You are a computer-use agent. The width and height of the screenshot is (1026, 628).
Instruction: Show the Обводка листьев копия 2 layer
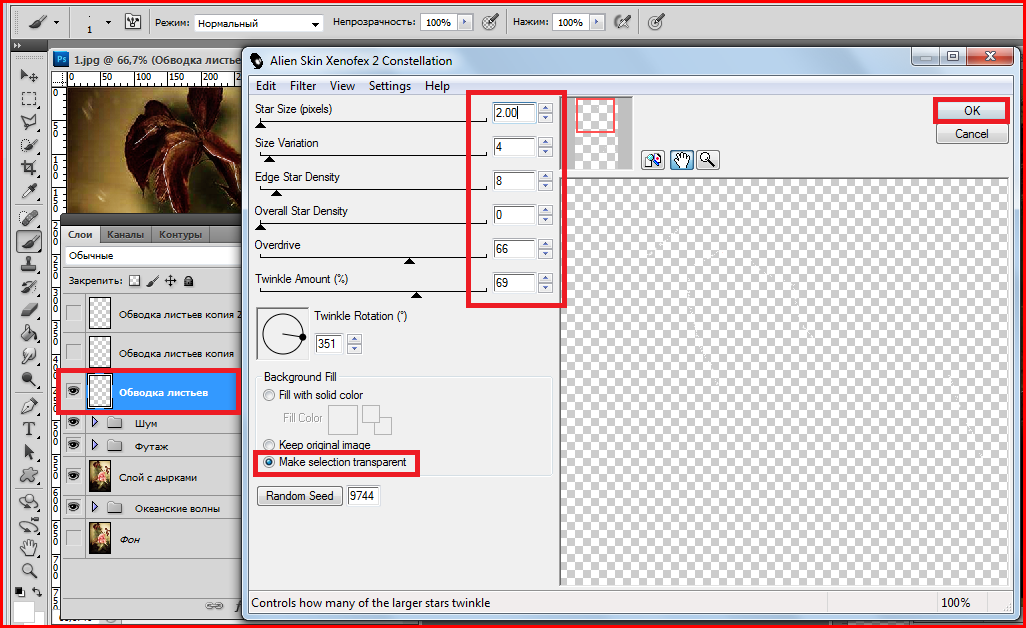coord(73,313)
